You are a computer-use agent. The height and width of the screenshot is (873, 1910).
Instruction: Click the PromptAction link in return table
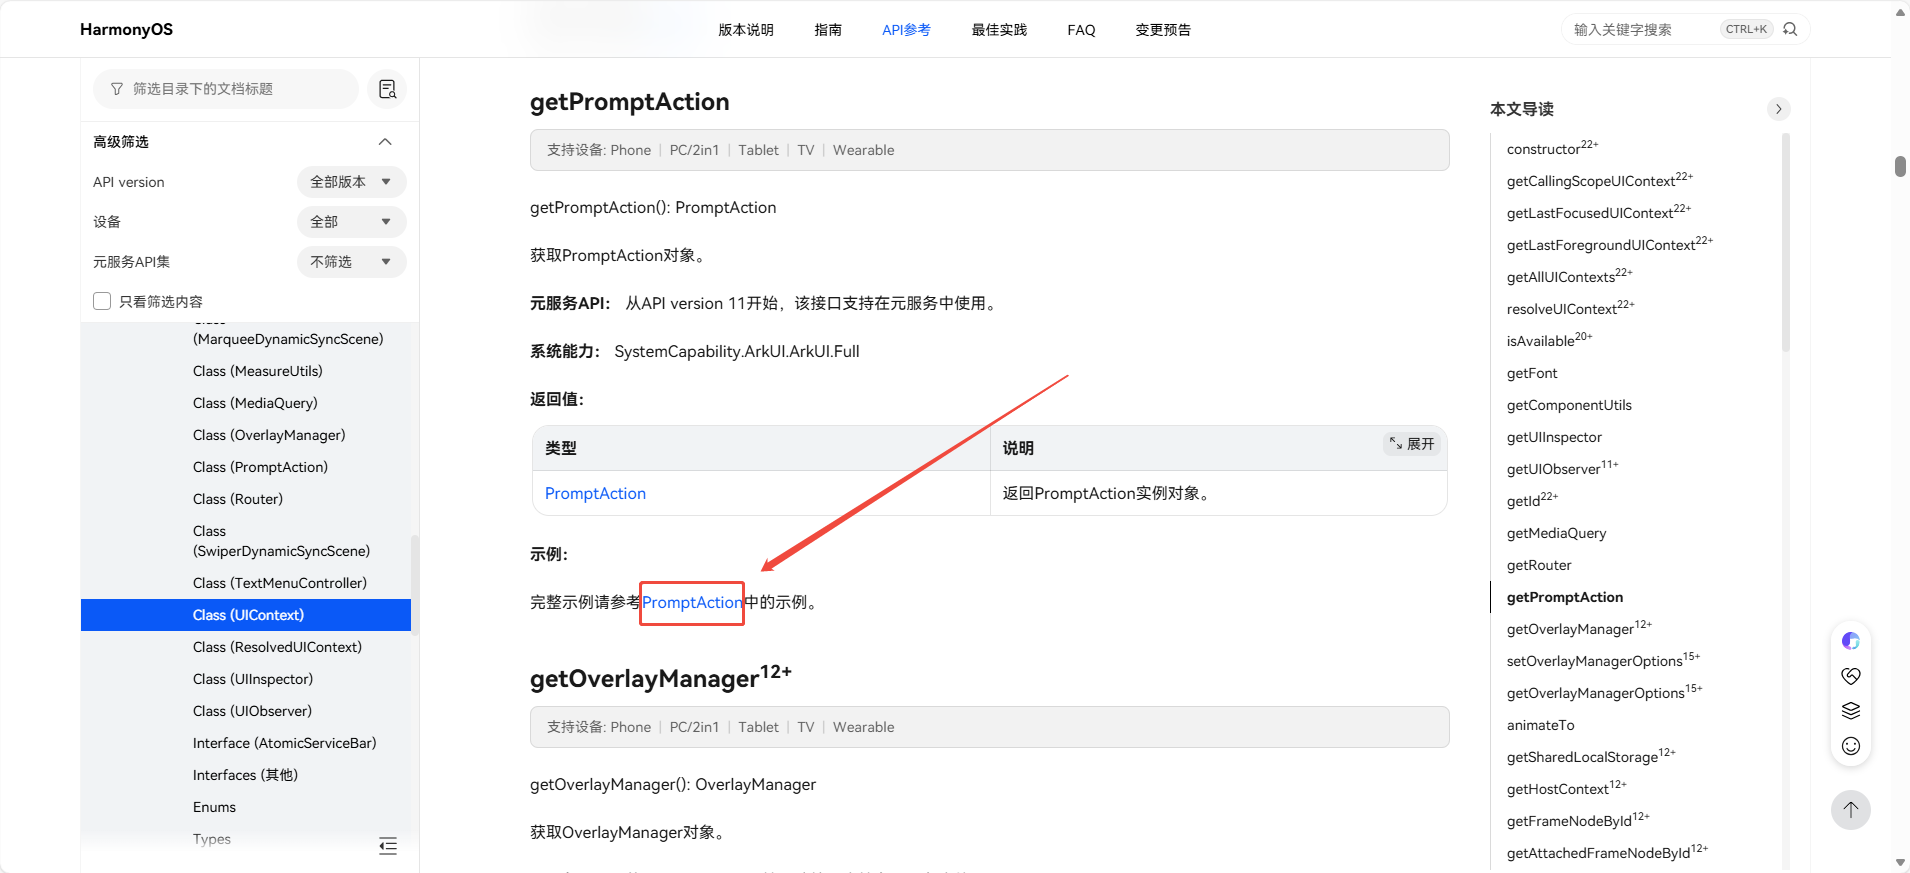(x=595, y=493)
